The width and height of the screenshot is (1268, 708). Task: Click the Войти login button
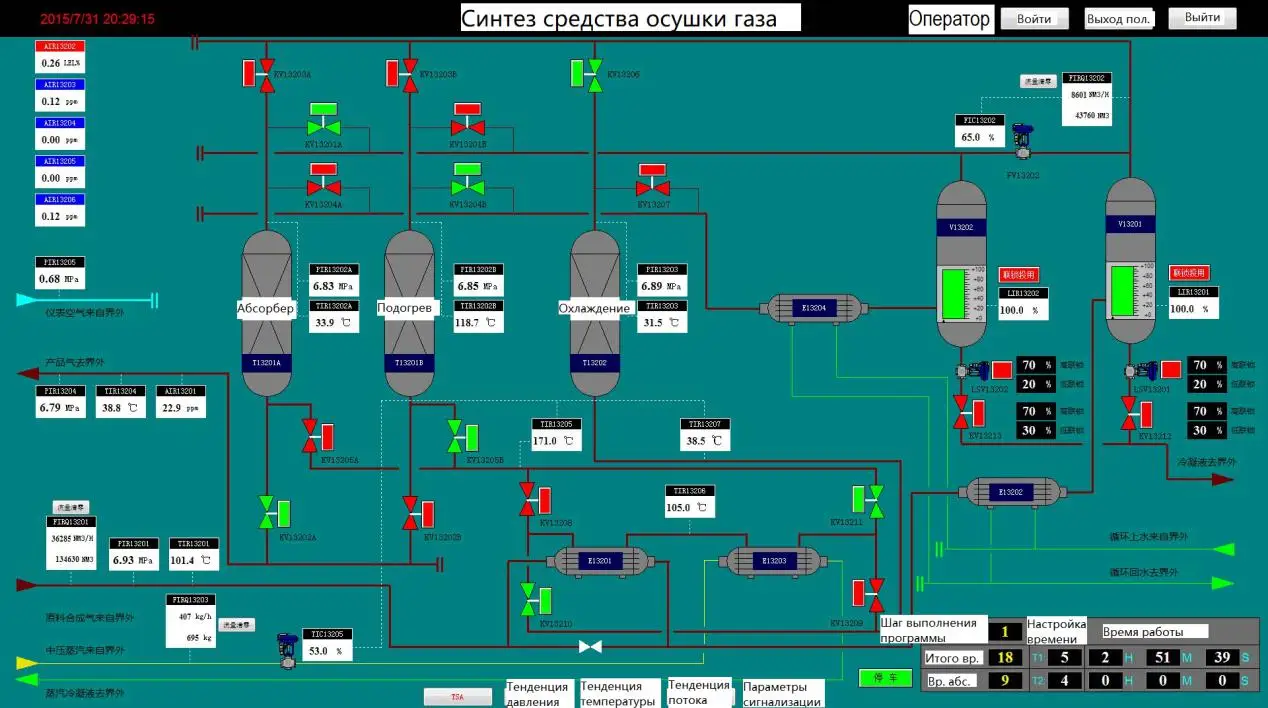click(1034, 19)
